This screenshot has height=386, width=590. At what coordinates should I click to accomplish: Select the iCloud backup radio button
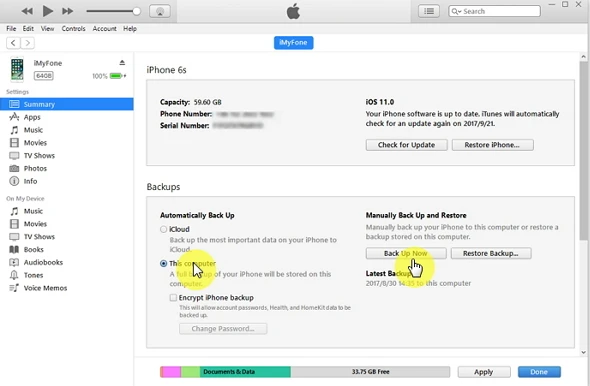(x=163, y=229)
